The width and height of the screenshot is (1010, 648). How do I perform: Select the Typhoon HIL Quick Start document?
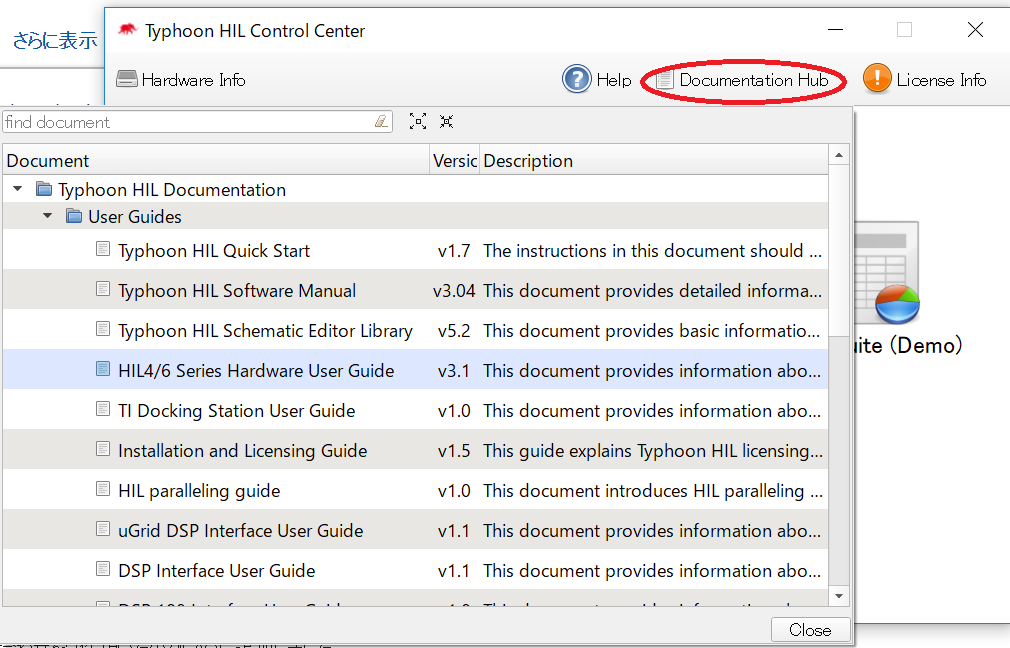pyautogui.click(x=214, y=251)
